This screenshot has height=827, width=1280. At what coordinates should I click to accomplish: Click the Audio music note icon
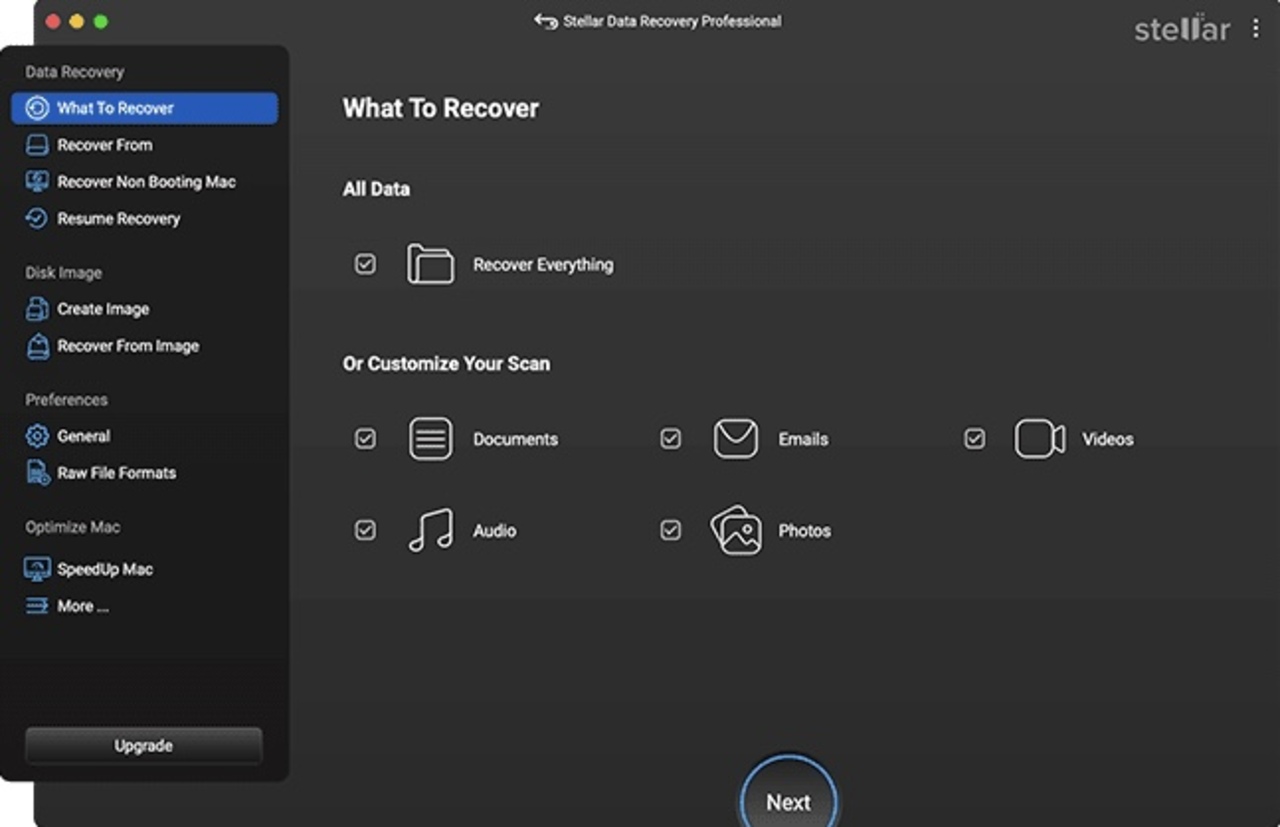pos(431,530)
